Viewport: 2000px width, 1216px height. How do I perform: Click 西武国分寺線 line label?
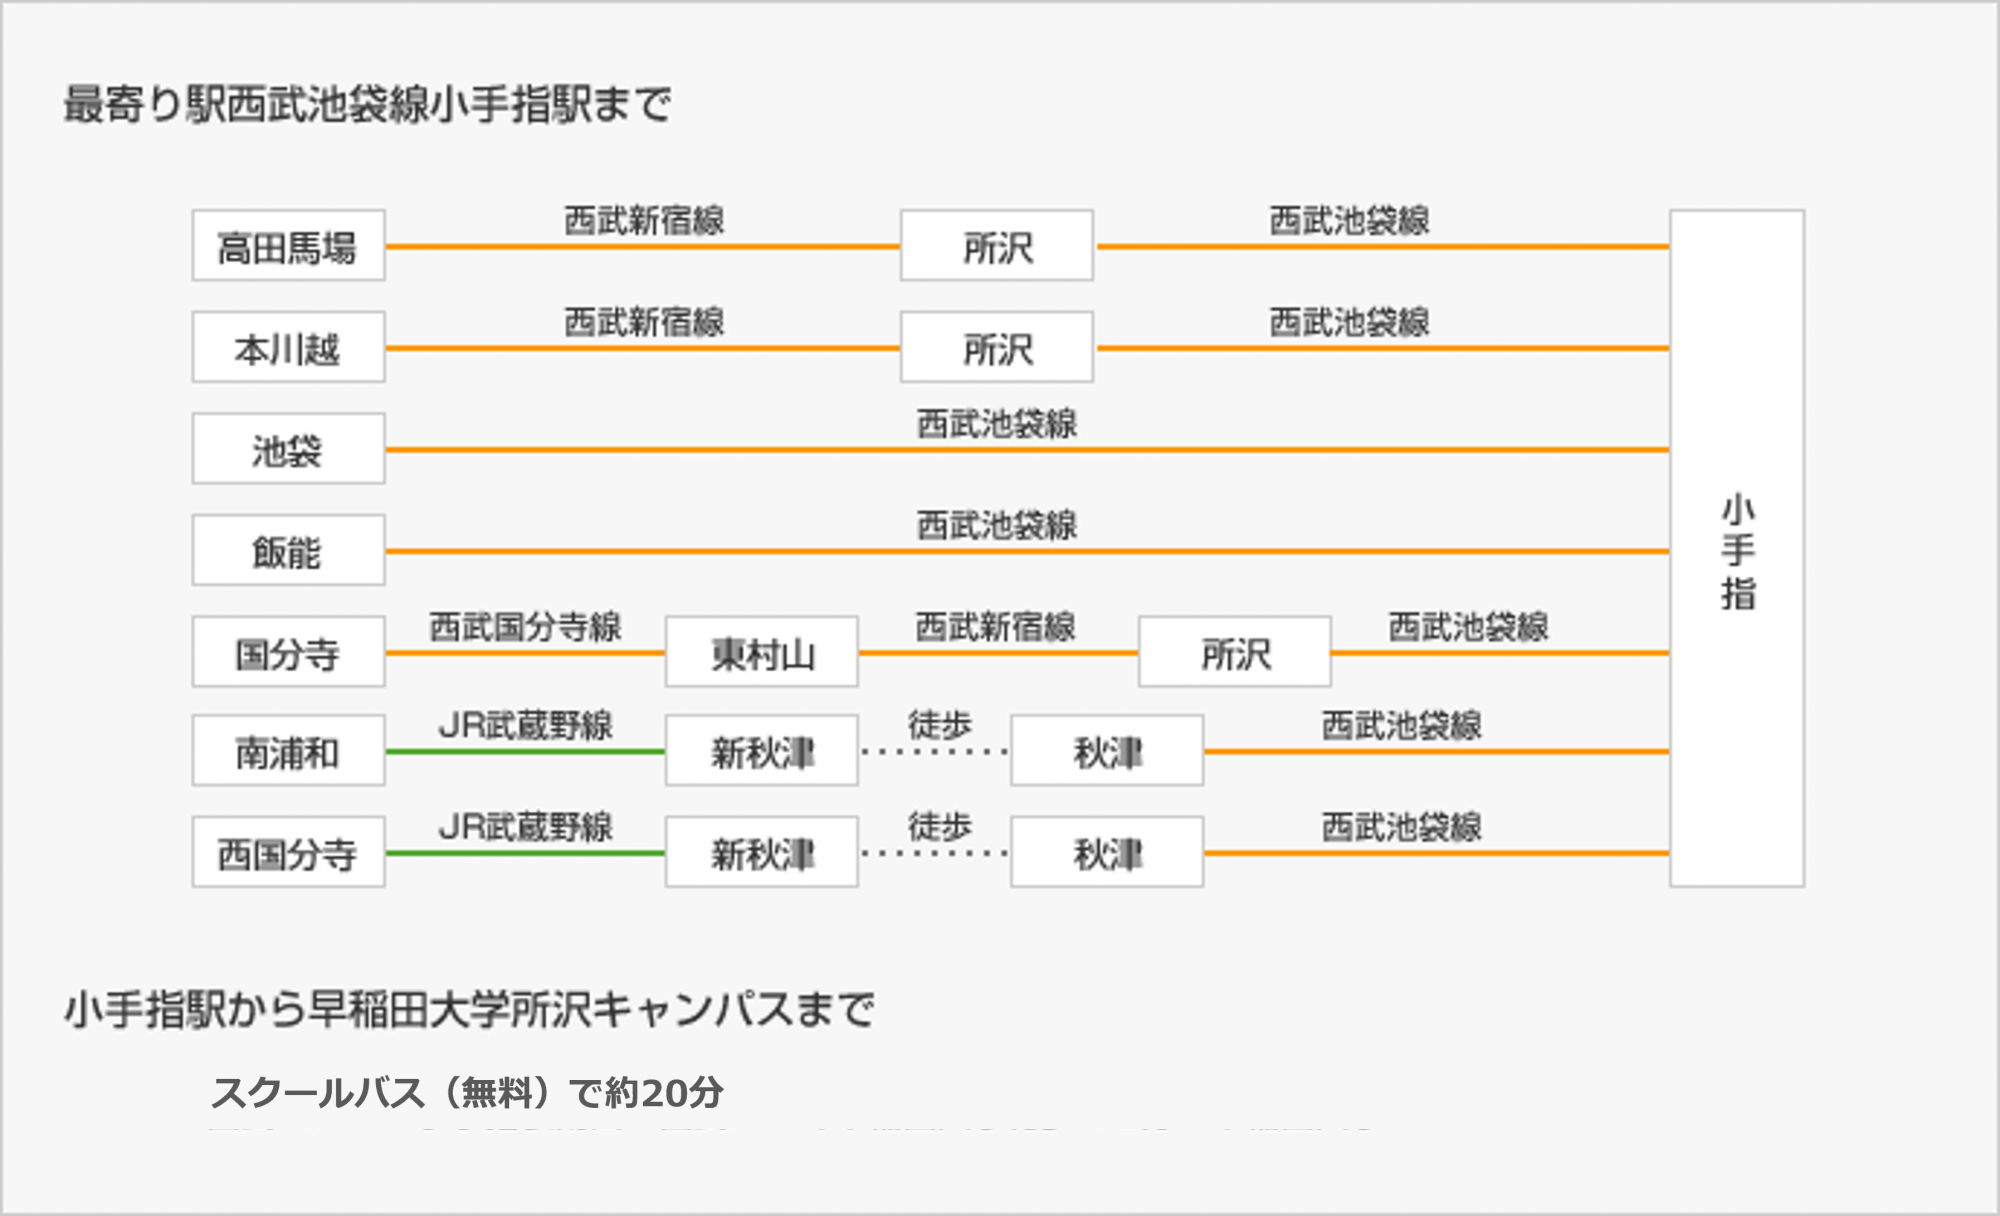pyautogui.click(x=525, y=626)
